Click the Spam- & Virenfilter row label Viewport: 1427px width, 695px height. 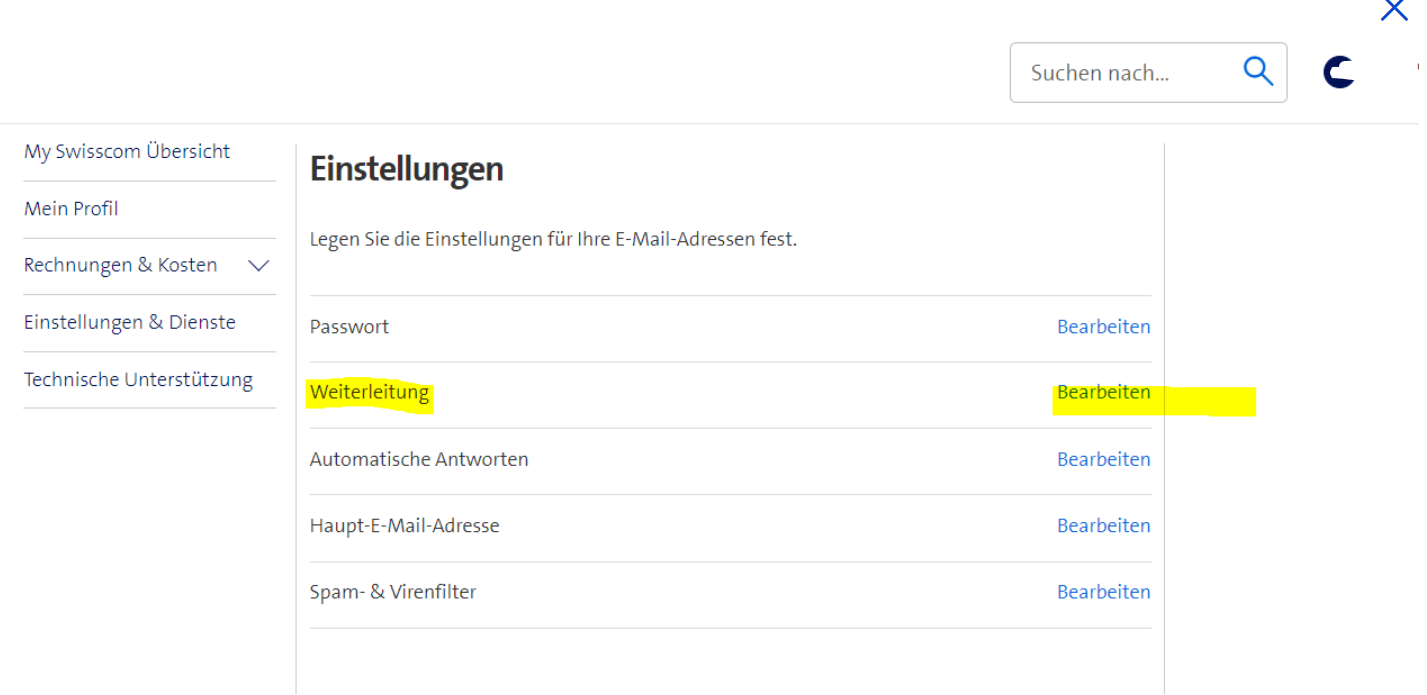[393, 592]
